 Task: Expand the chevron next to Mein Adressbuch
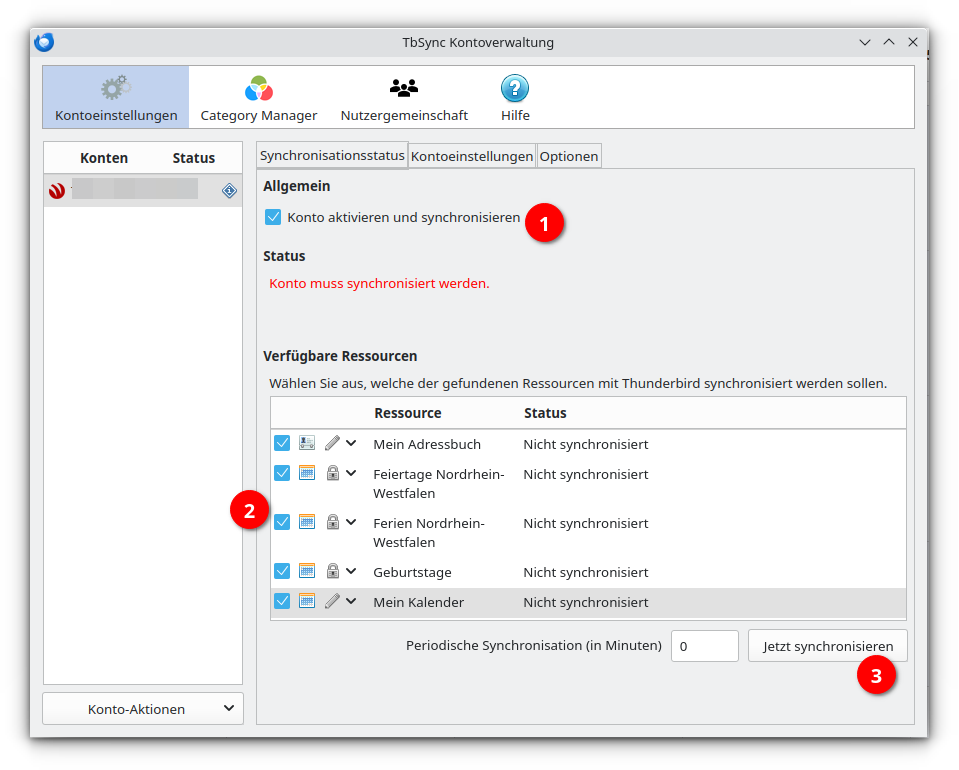[351, 443]
